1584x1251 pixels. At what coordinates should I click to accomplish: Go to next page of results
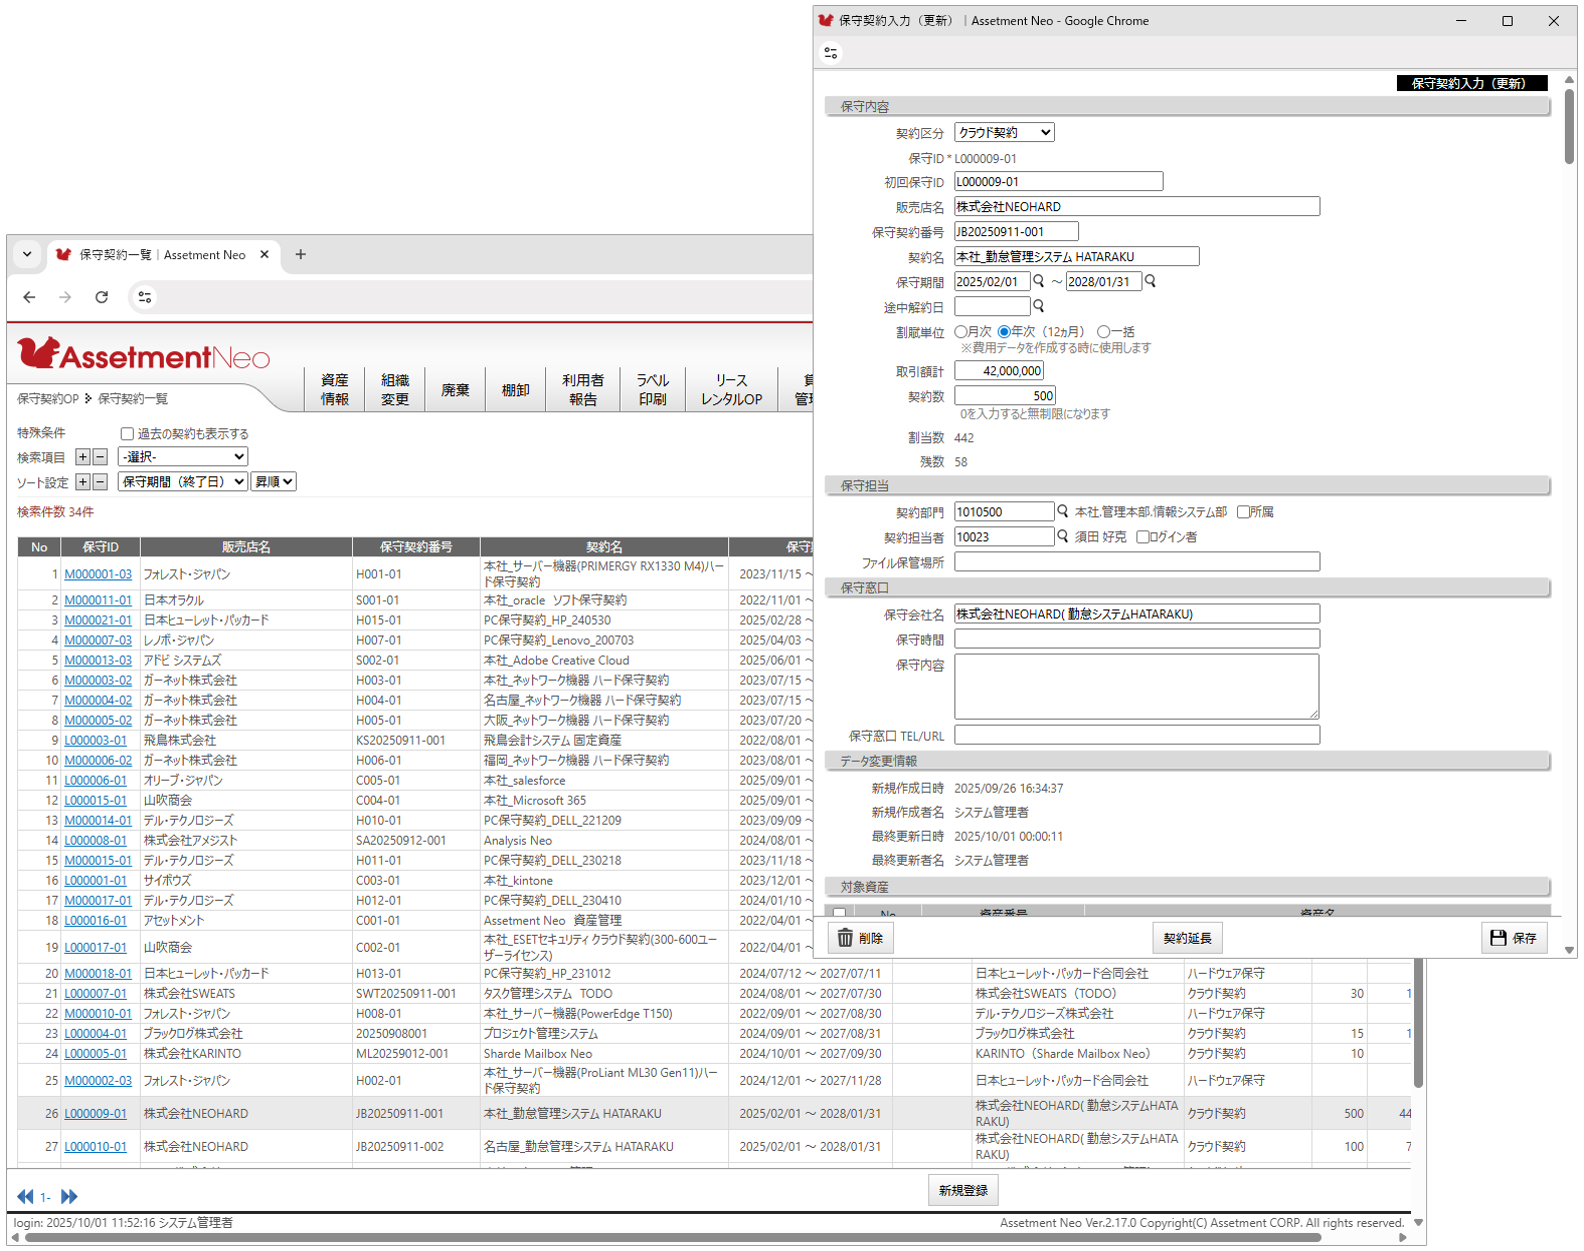69,1196
